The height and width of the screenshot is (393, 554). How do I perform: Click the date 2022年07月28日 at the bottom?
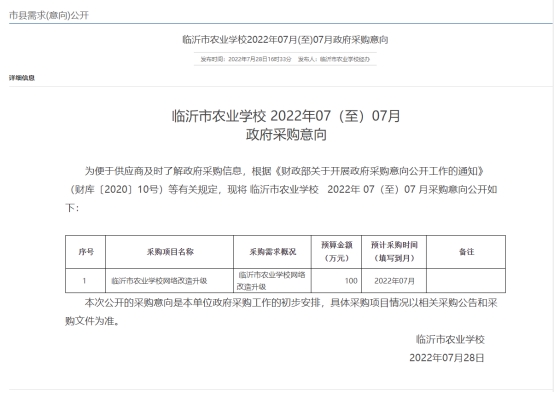click(447, 358)
